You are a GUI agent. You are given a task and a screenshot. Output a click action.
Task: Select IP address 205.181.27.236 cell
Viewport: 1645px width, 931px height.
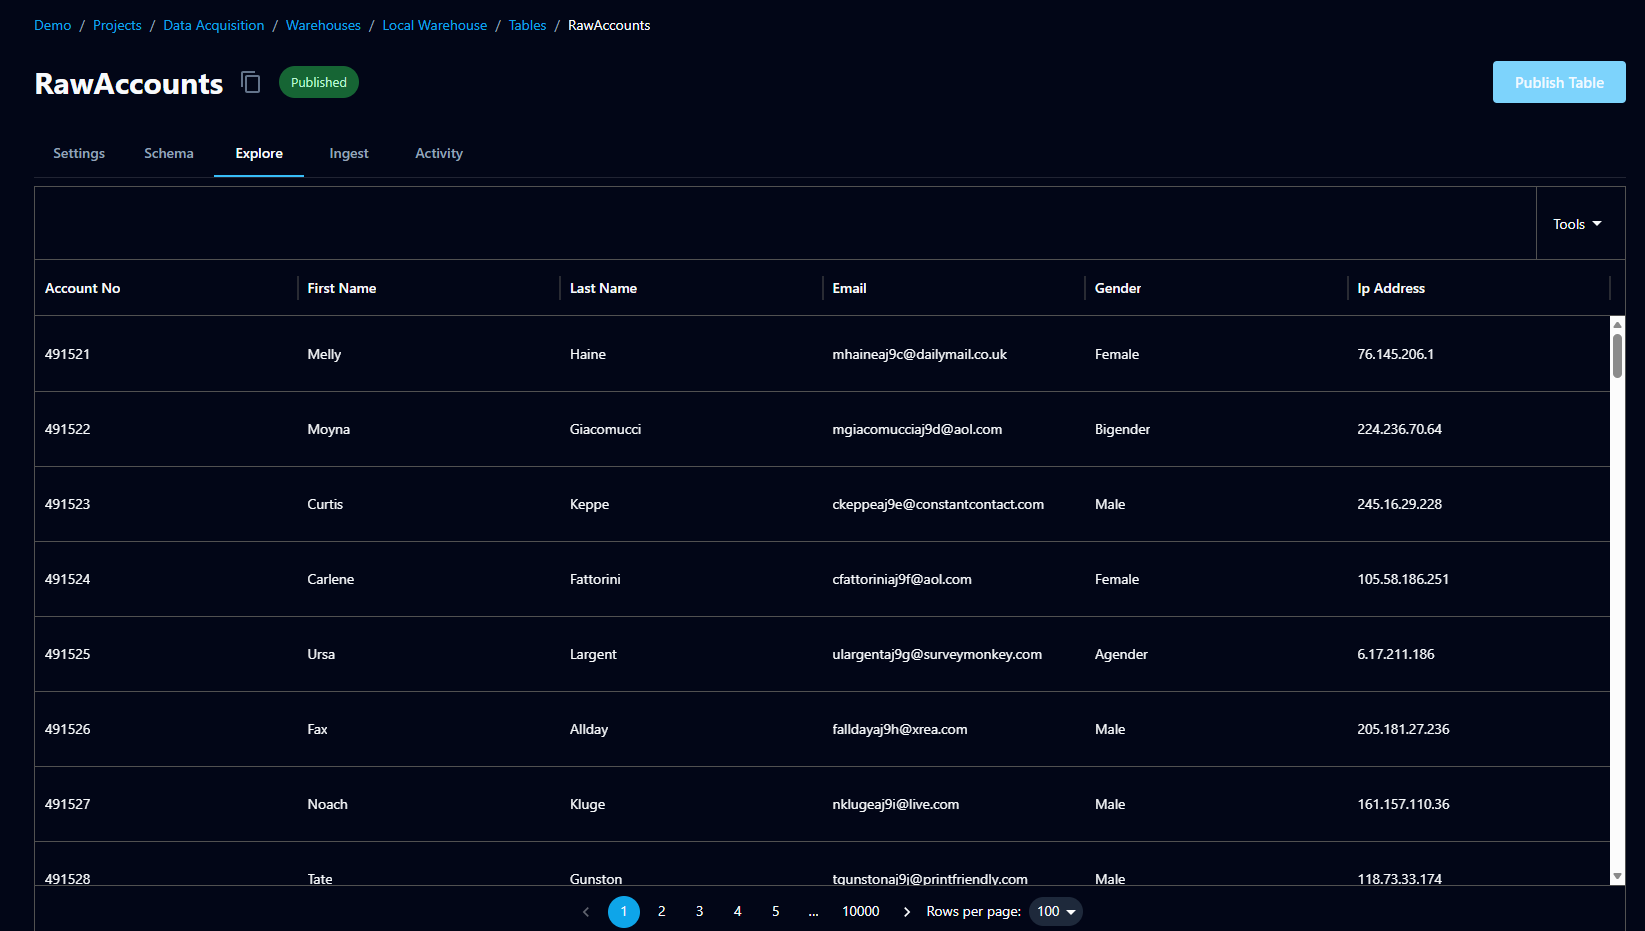coord(1479,729)
